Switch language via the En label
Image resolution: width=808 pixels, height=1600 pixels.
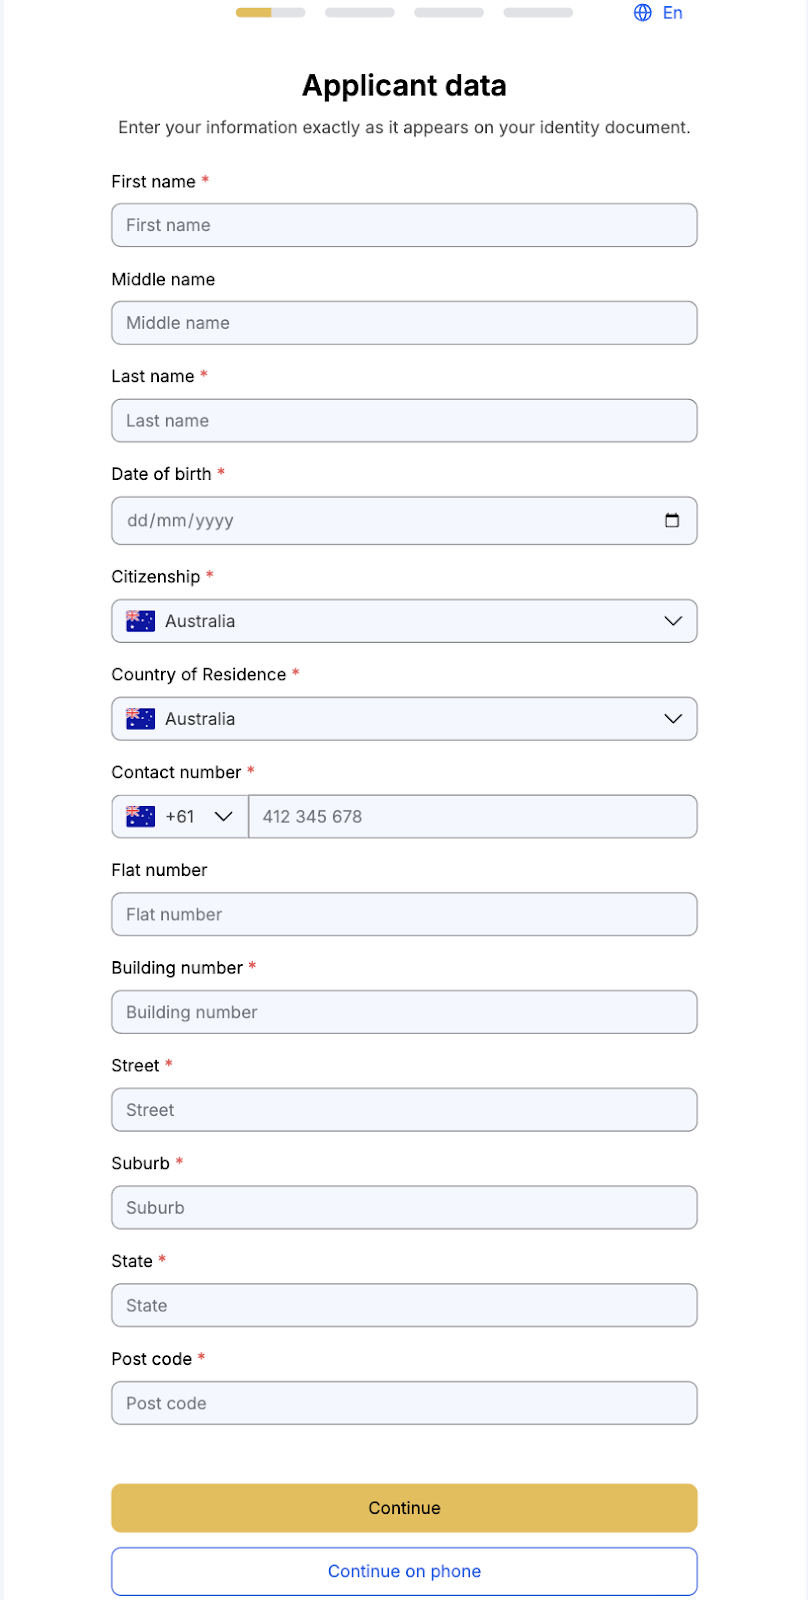(x=673, y=13)
